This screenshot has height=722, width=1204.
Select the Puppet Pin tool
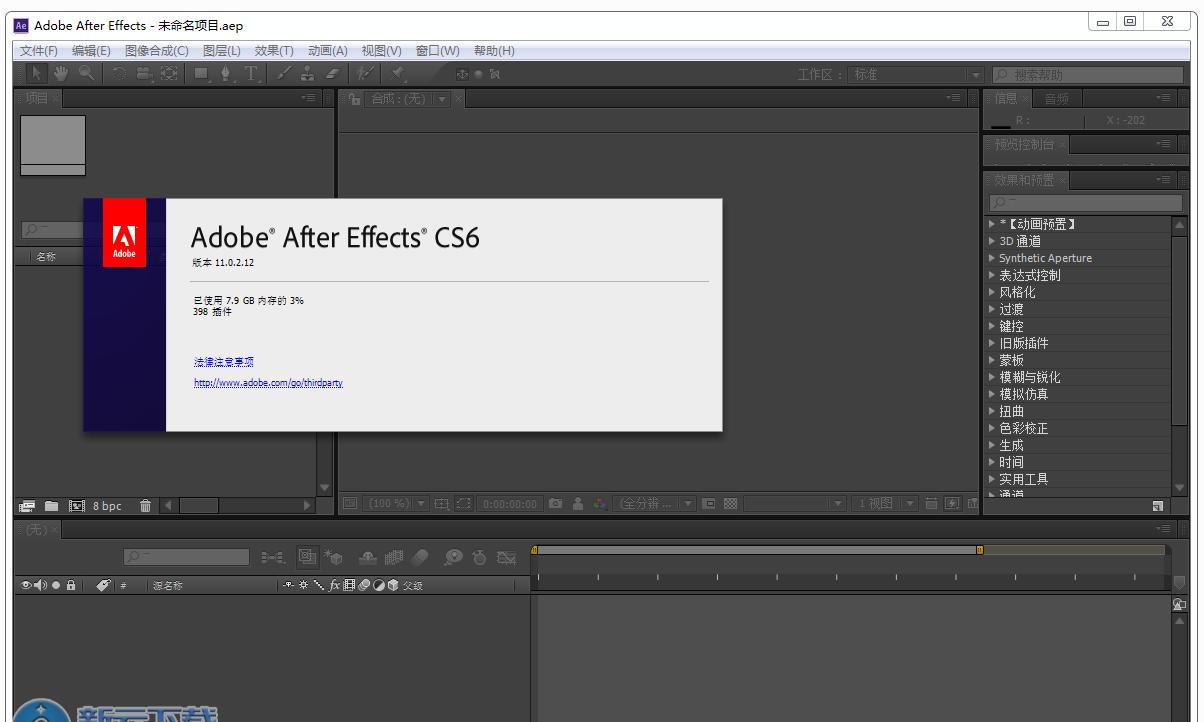(x=399, y=74)
